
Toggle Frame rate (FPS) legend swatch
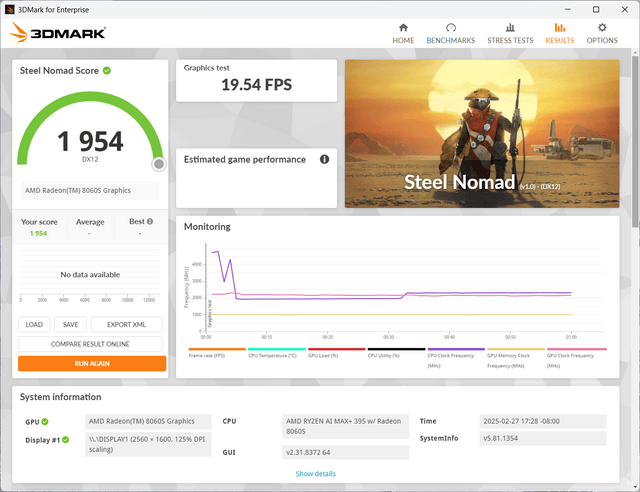(217, 349)
